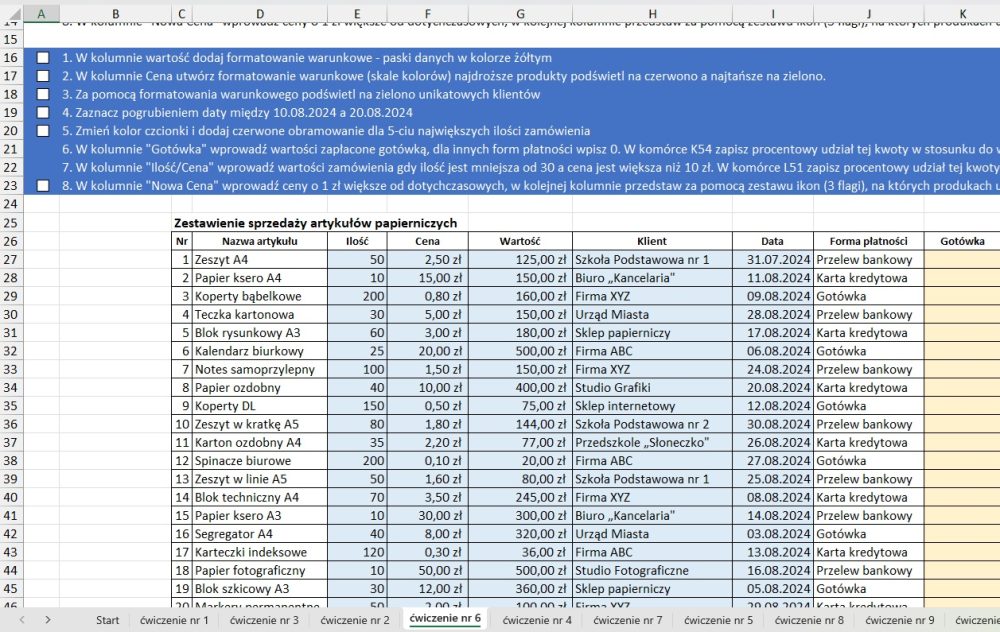This screenshot has height=632, width=1000.
Task: Select the Studio Fotograficzne client cell
Action: pyautogui.click(x=652, y=570)
